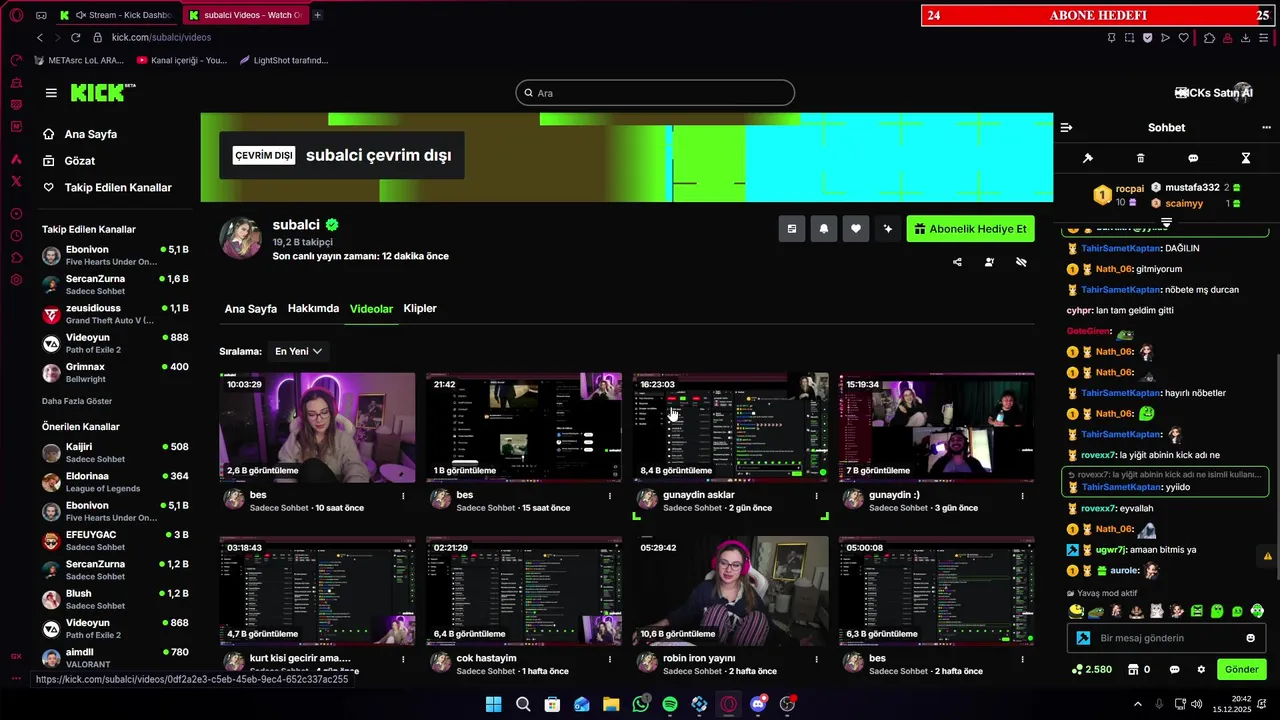Image resolution: width=1280 pixels, height=720 pixels.
Task: Open Takip Edilen Kanallar sidebar link
Action: coord(107,188)
